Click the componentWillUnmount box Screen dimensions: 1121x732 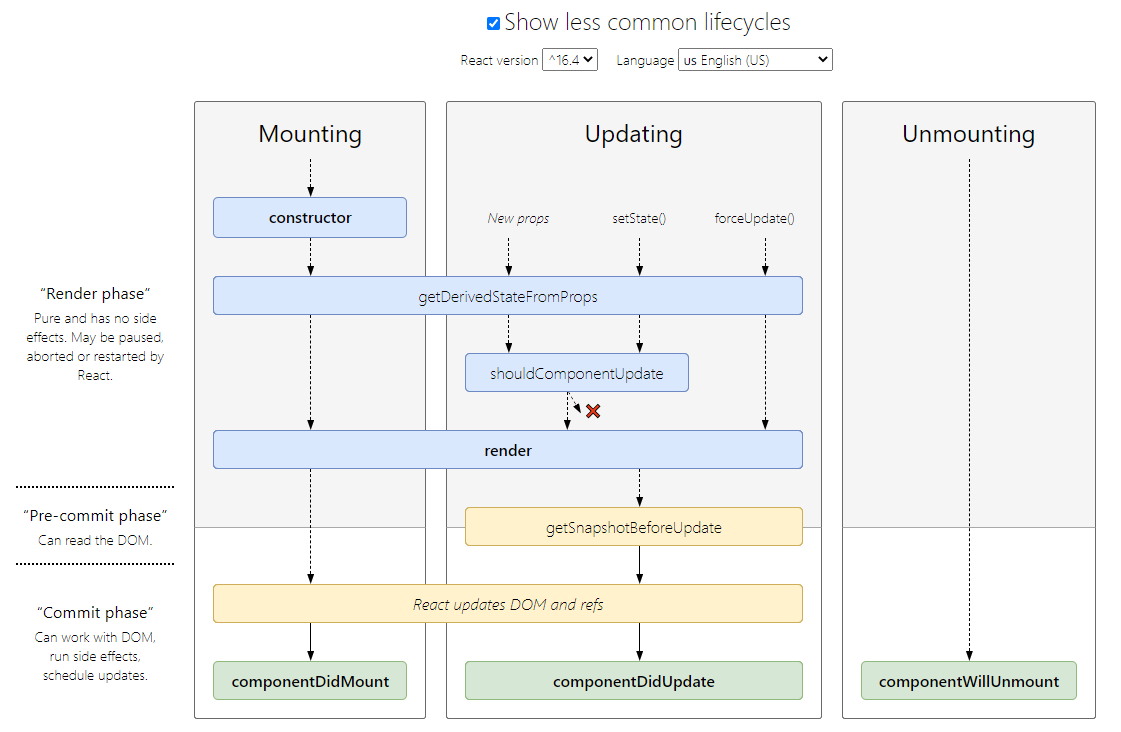[969, 681]
